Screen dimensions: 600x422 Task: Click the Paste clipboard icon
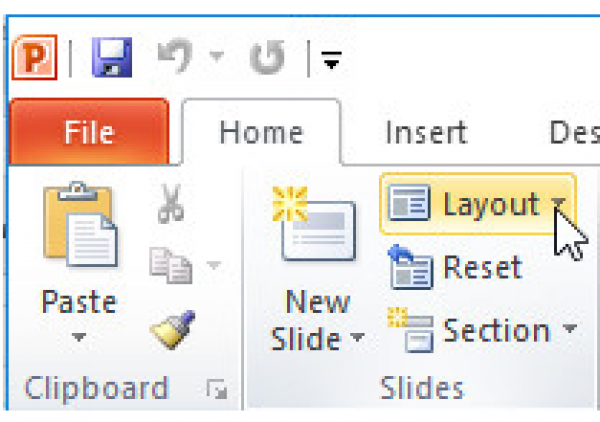(80, 230)
